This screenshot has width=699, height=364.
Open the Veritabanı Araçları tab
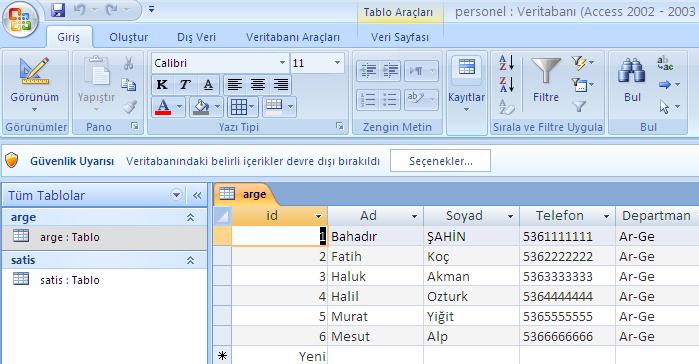[293, 37]
